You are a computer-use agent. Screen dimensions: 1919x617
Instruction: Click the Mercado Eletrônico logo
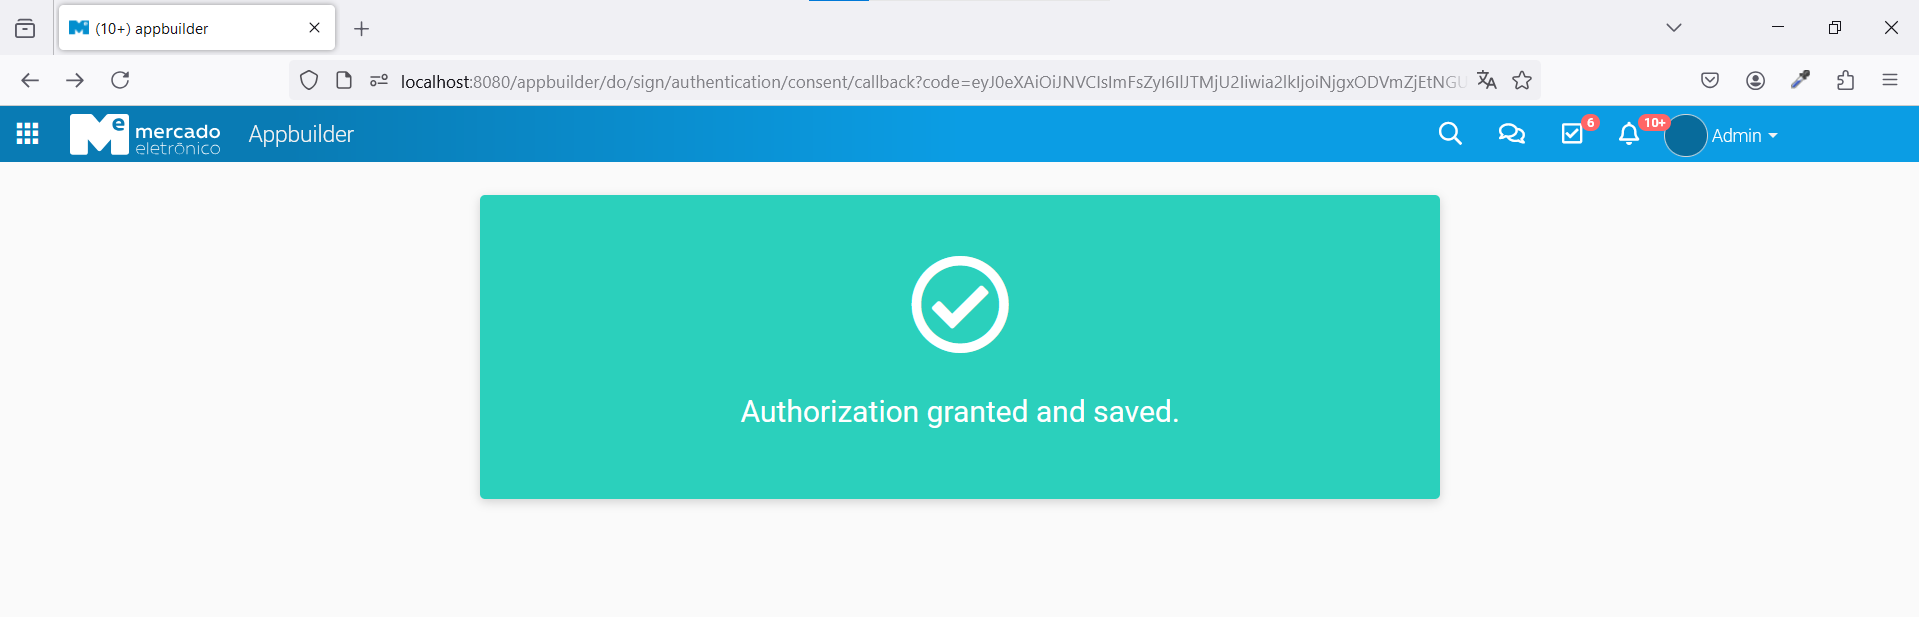[x=145, y=135]
